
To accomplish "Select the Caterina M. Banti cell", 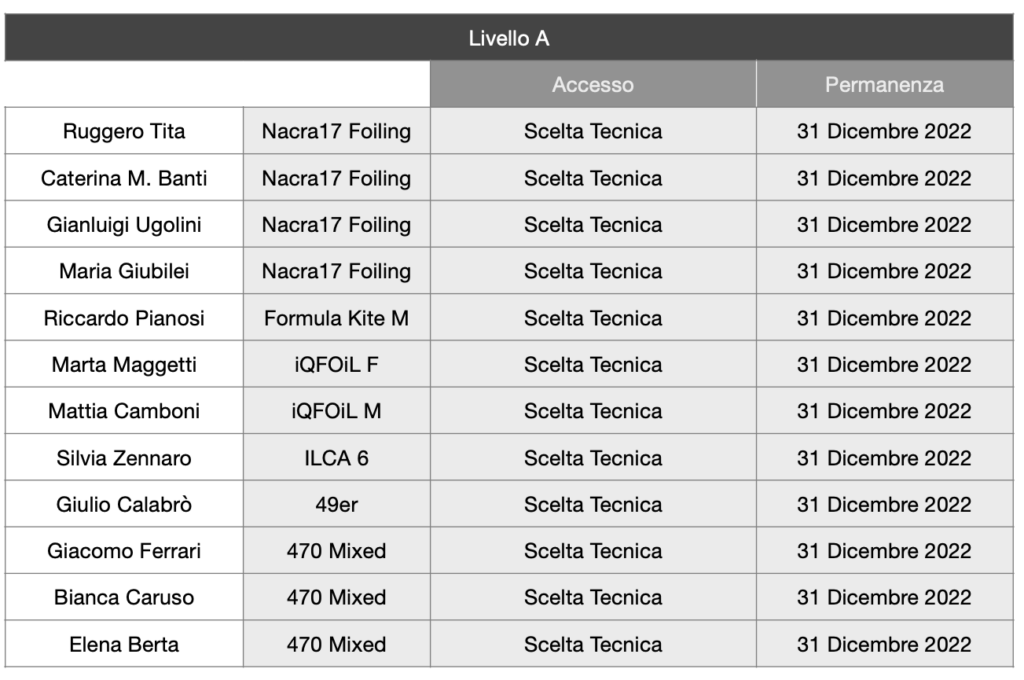I will click(124, 178).
